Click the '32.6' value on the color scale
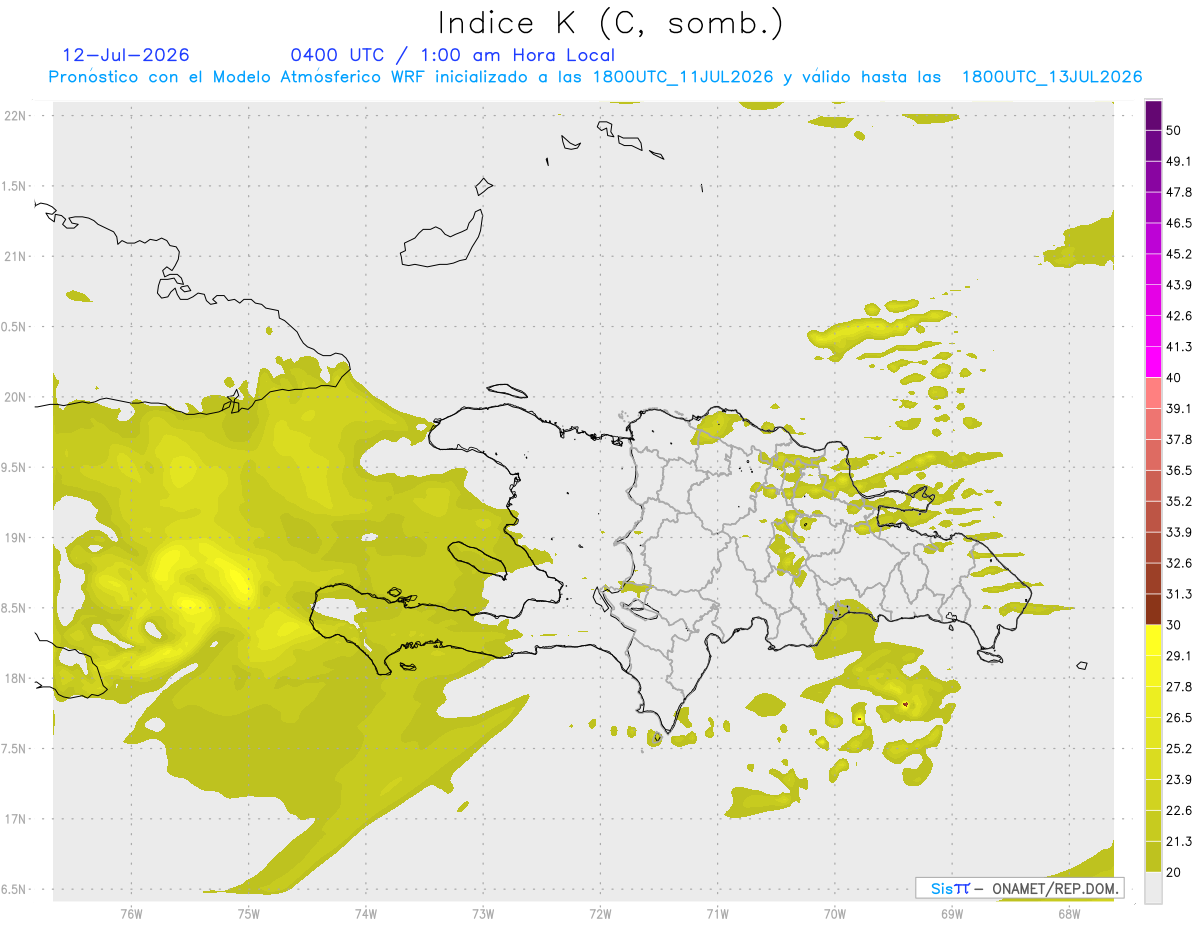 [1179, 564]
